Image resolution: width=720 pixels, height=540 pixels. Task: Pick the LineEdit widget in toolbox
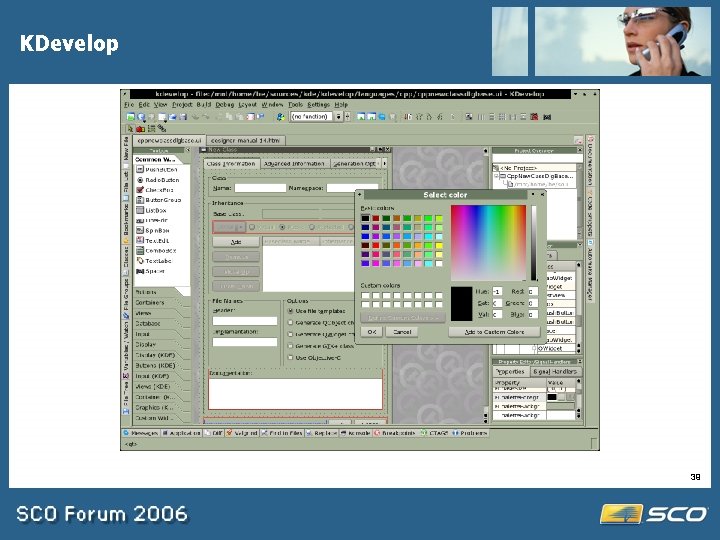[x=152, y=220]
